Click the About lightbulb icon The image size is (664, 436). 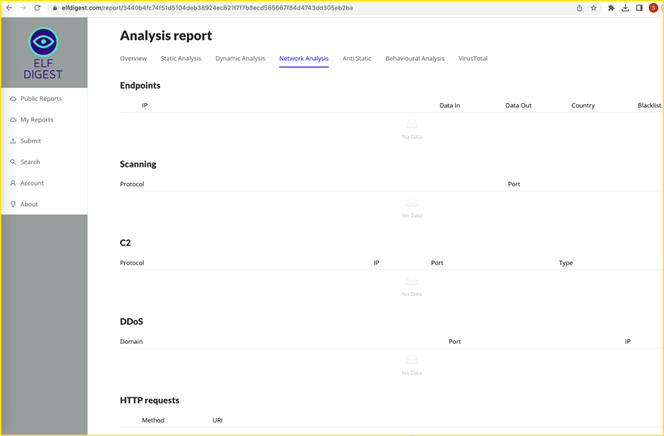13,204
